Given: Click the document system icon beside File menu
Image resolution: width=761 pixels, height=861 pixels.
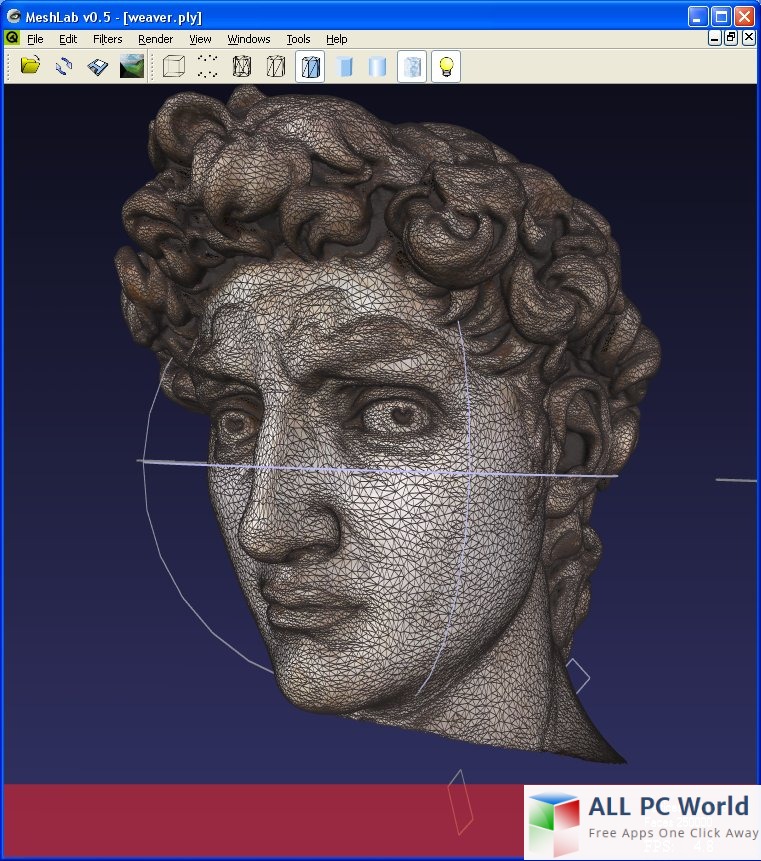Looking at the screenshot, I should coord(12,38).
